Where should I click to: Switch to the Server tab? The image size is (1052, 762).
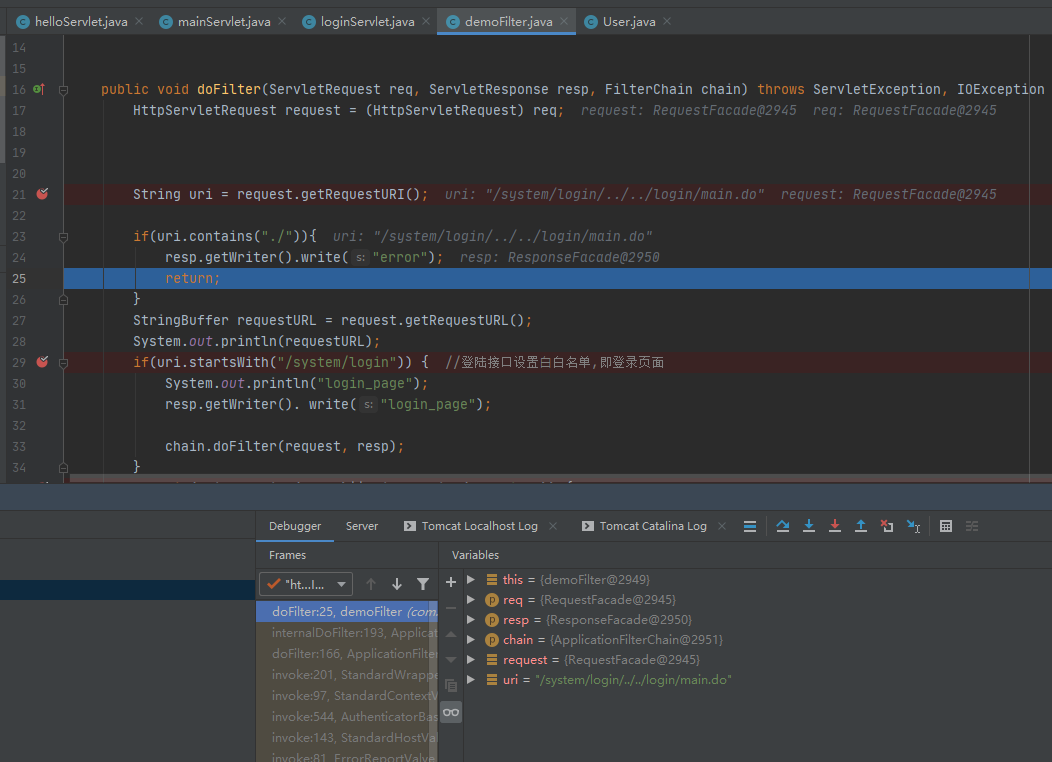(x=362, y=526)
